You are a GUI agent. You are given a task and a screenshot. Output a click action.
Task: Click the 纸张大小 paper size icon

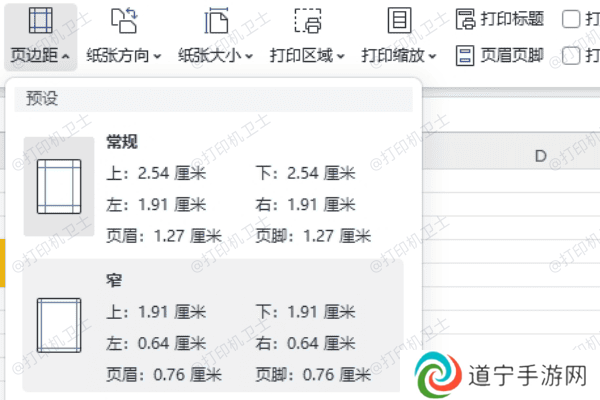click(x=216, y=20)
